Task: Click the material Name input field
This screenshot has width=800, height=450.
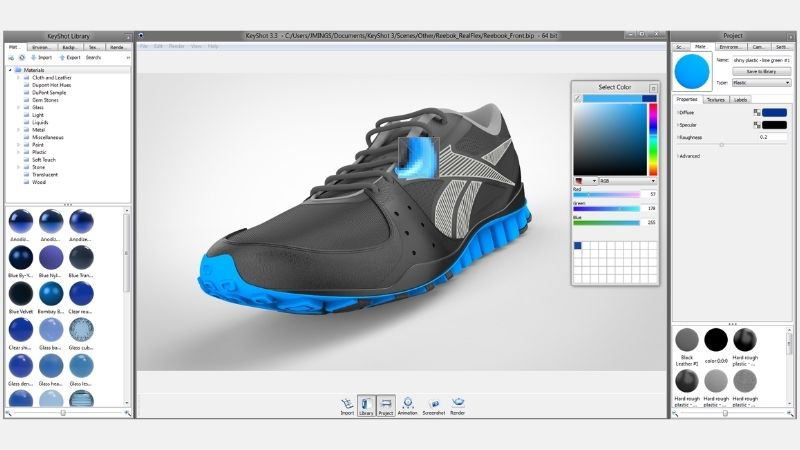Action: [761, 60]
